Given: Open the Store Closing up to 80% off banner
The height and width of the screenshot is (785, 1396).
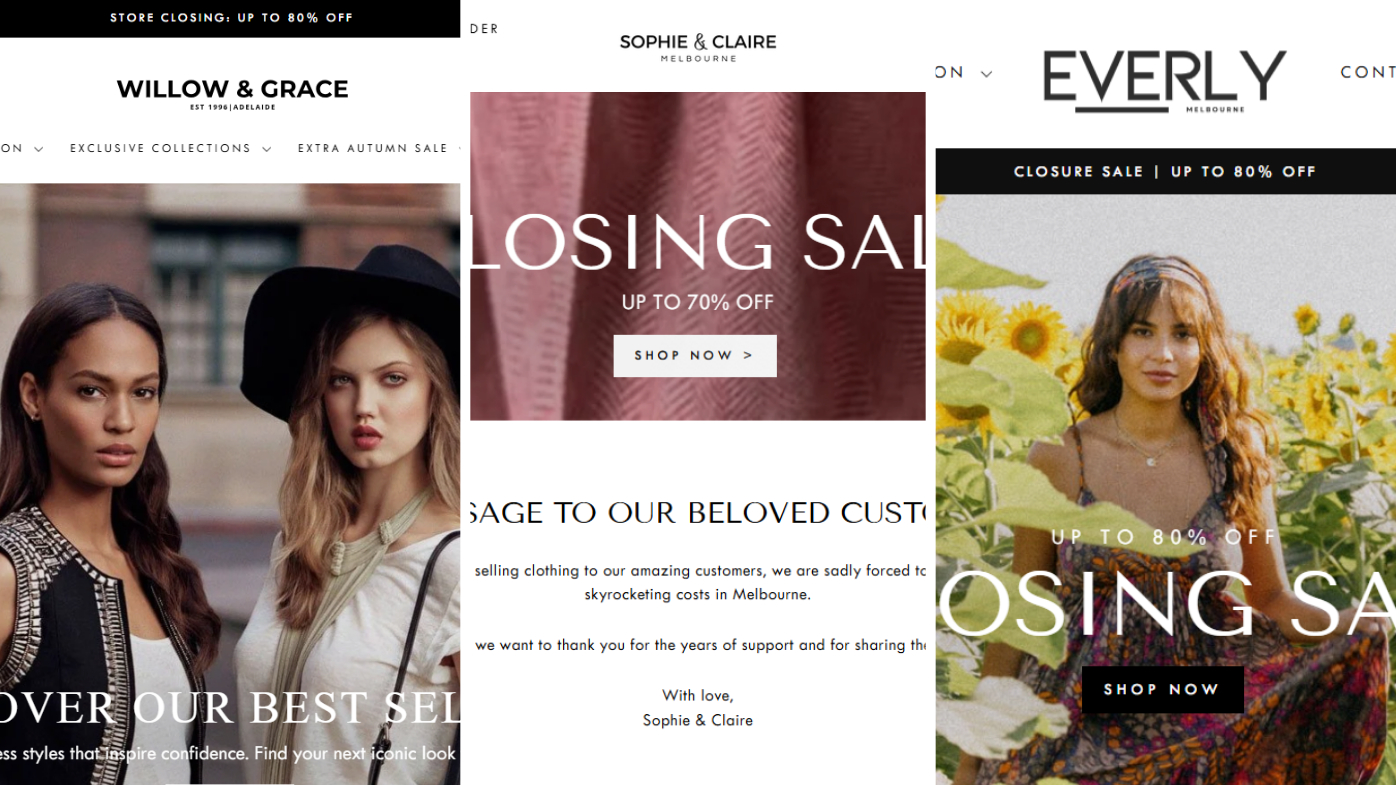Looking at the screenshot, I should point(230,18).
